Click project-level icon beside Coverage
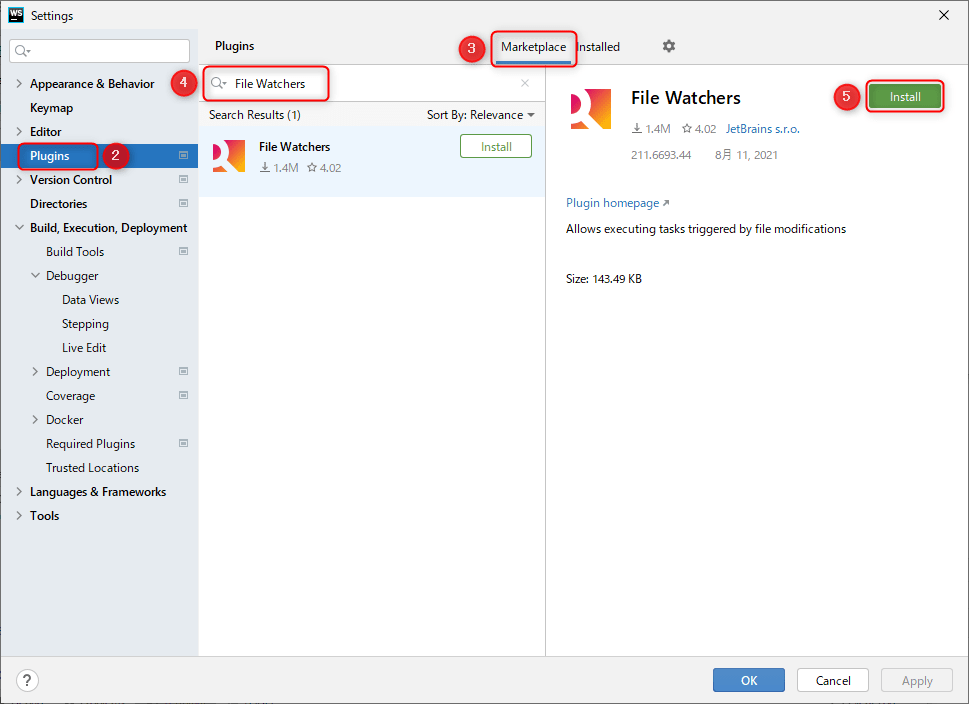Viewport: 969px width, 704px height. point(184,396)
